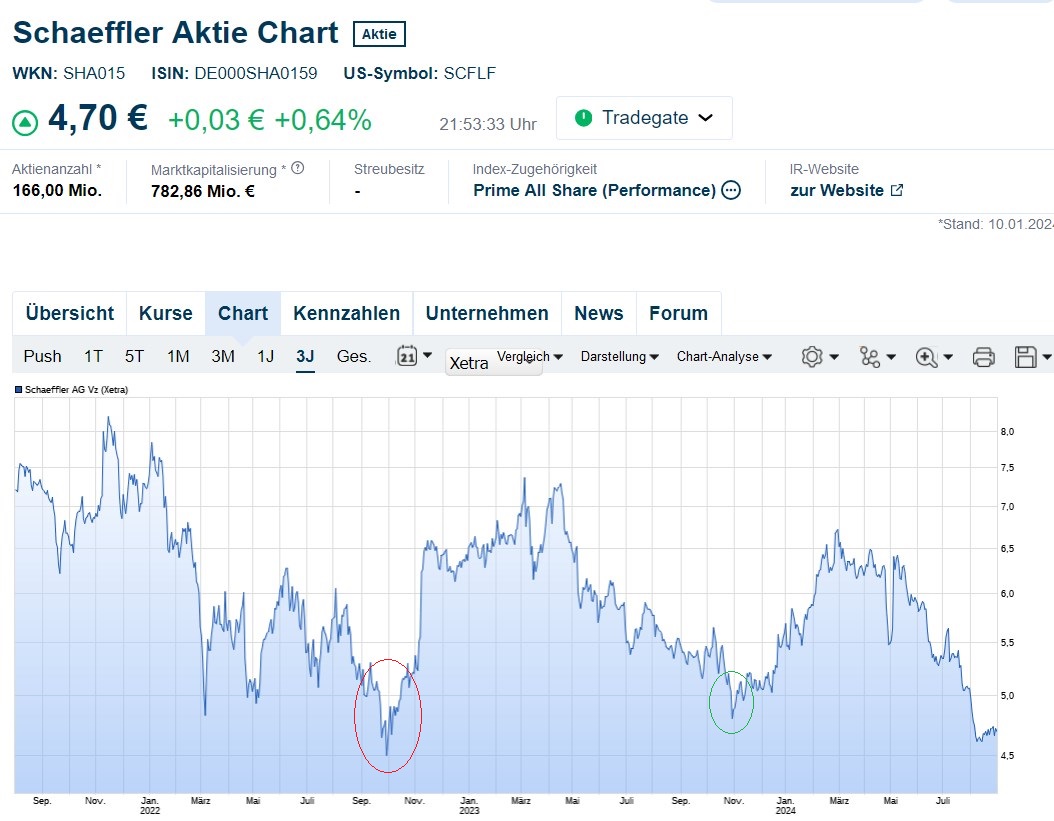Select the Ges. time range option
Image resolution: width=1054 pixels, height=821 pixels.
pos(352,356)
